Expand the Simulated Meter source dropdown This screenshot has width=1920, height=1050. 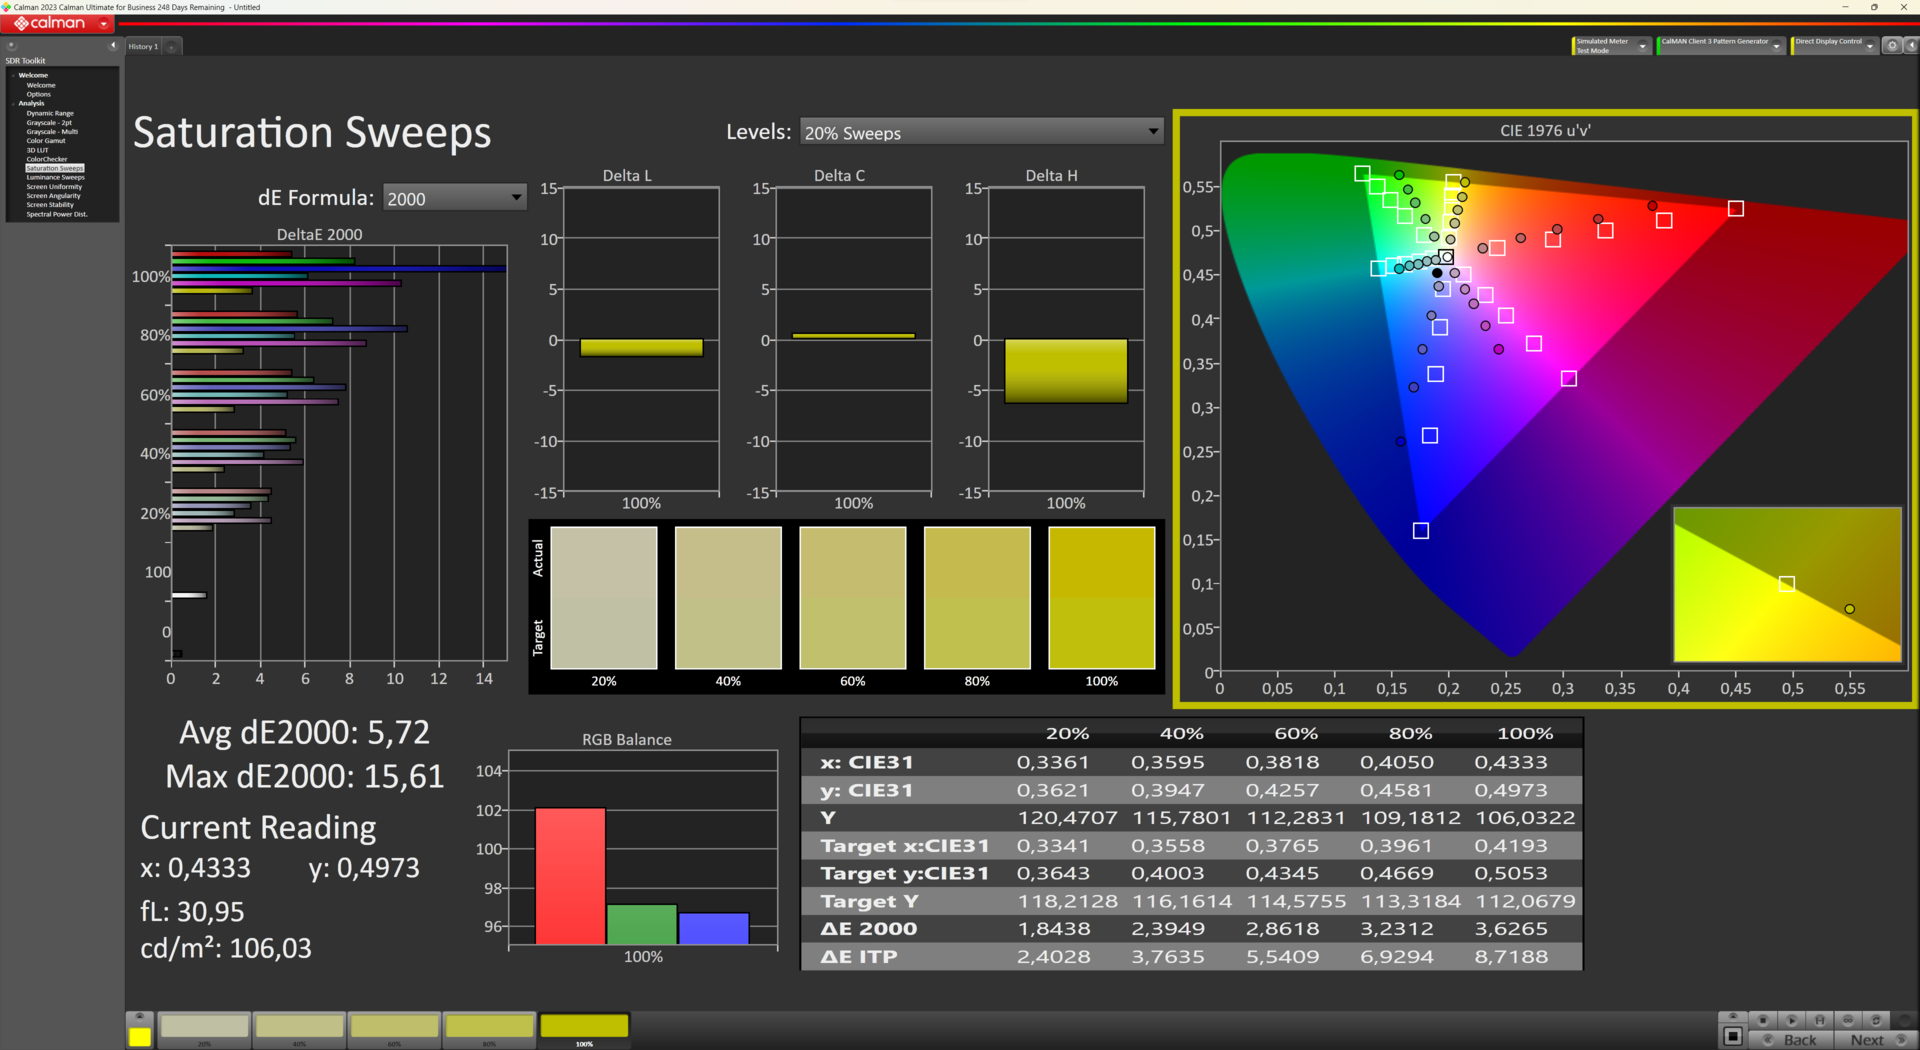pos(1642,46)
